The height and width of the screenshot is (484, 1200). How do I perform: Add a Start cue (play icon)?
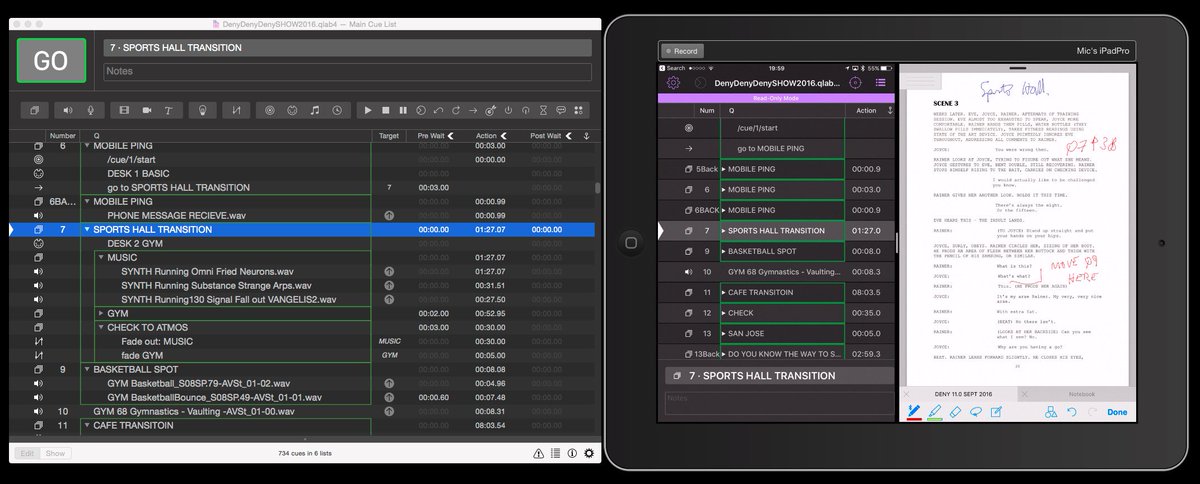[x=368, y=110]
